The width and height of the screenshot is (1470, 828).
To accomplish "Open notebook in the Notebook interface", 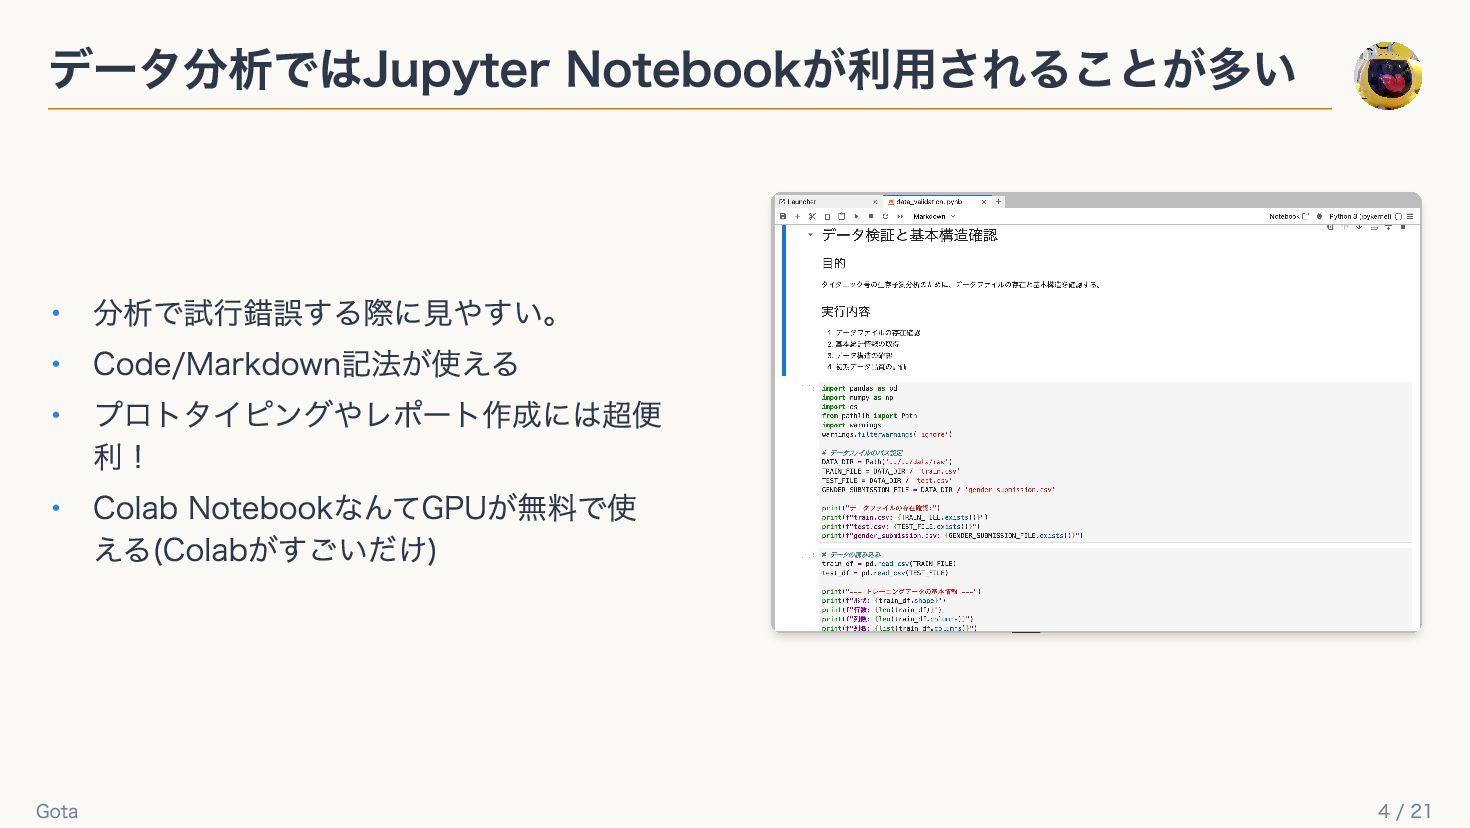I will pyautogui.click(x=1289, y=216).
